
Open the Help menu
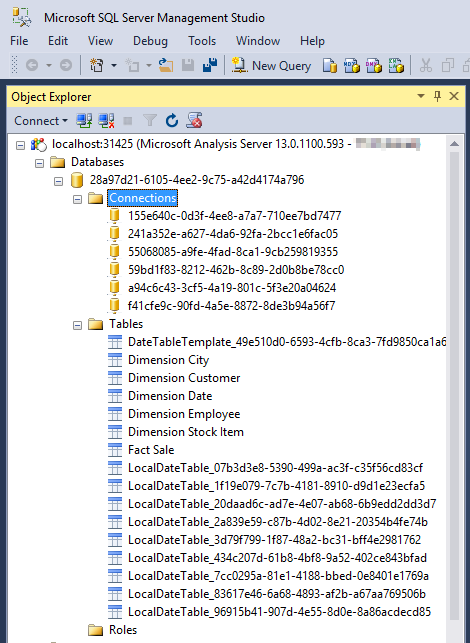(x=312, y=41)
